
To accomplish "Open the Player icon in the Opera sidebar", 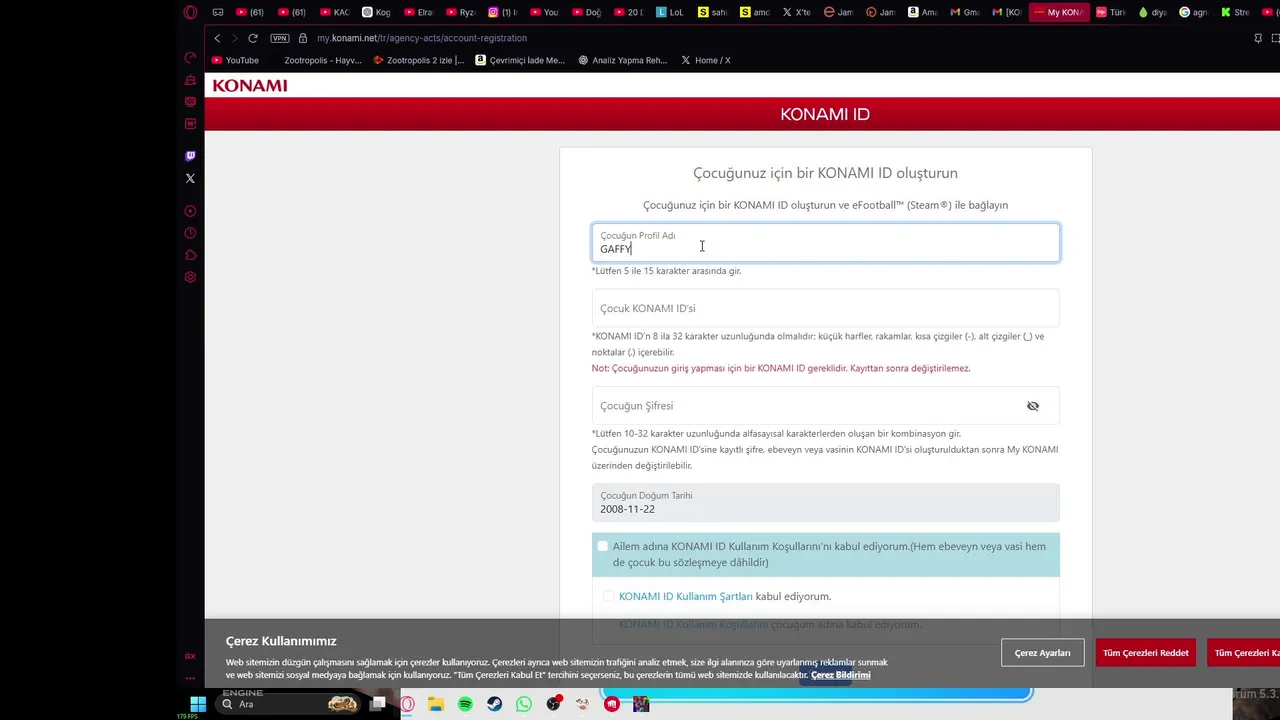I will coord(190,211).
